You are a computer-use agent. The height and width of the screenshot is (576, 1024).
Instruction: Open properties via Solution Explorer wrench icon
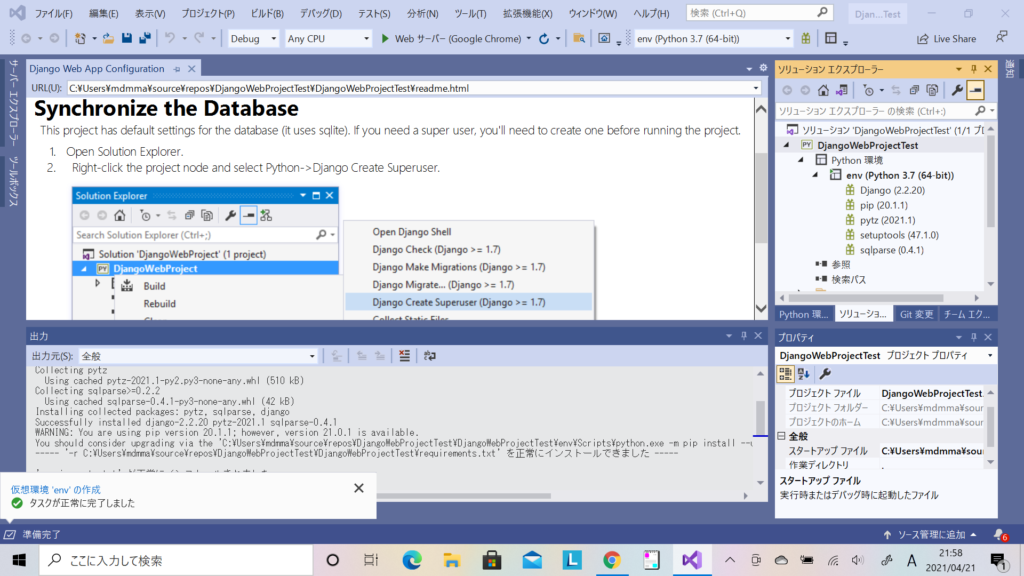tap(957, 90)
